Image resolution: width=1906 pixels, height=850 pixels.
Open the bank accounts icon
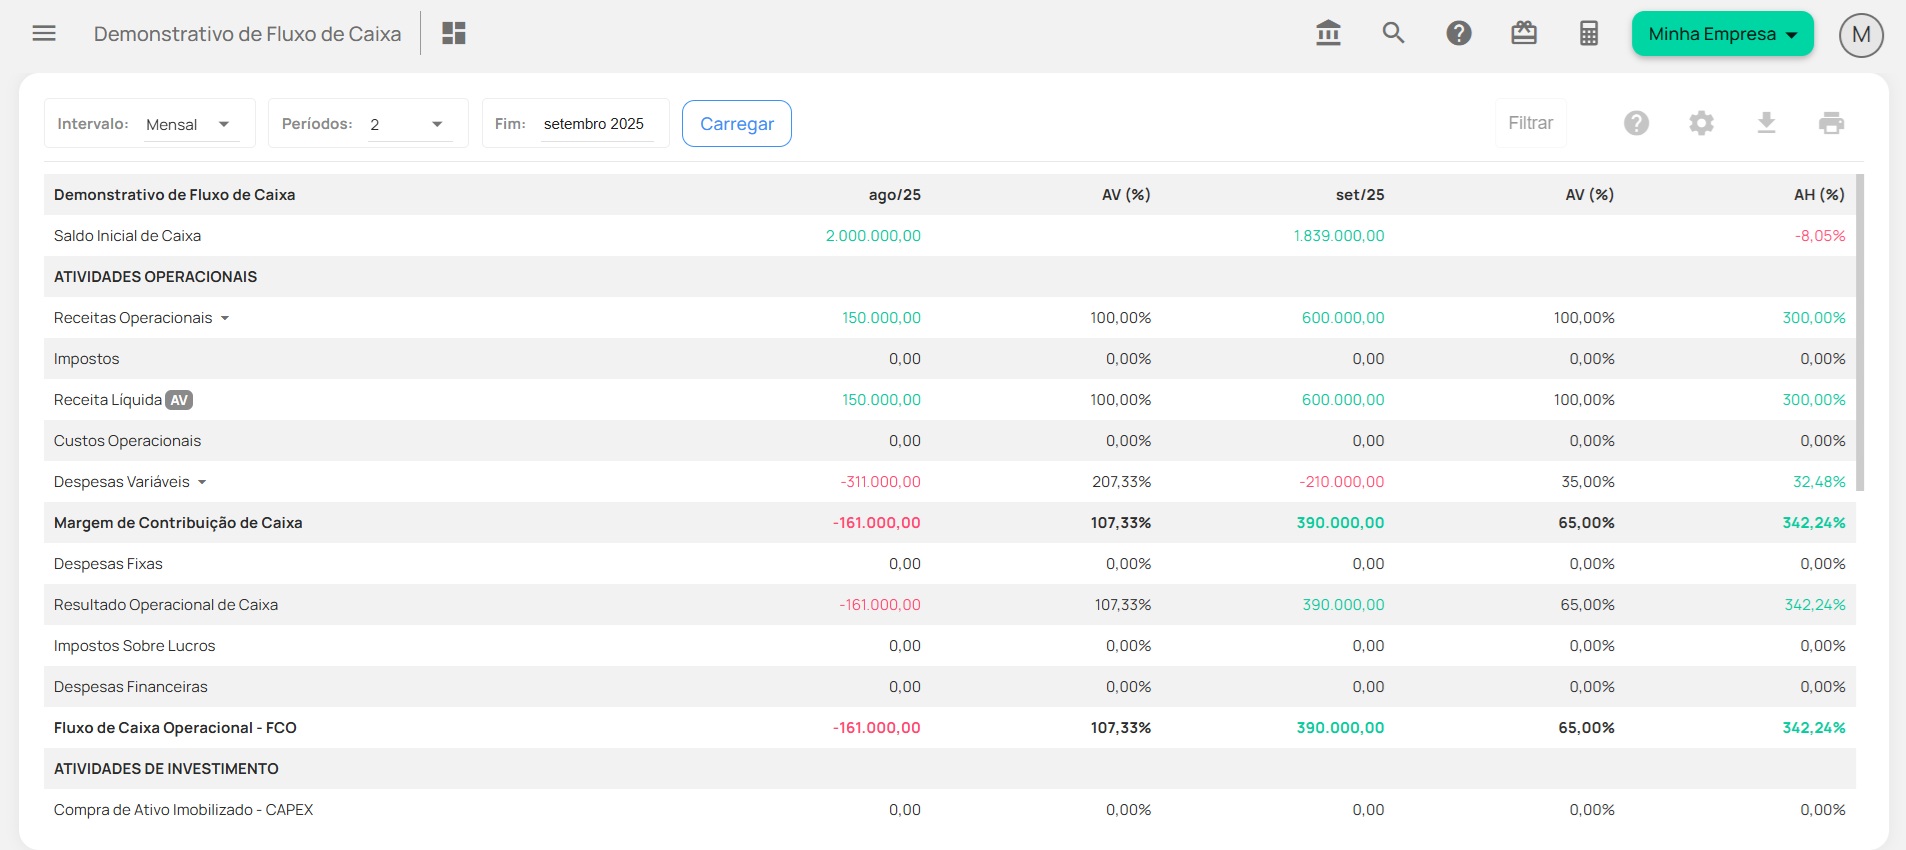pyautogui.click(x=1328, y=34)
